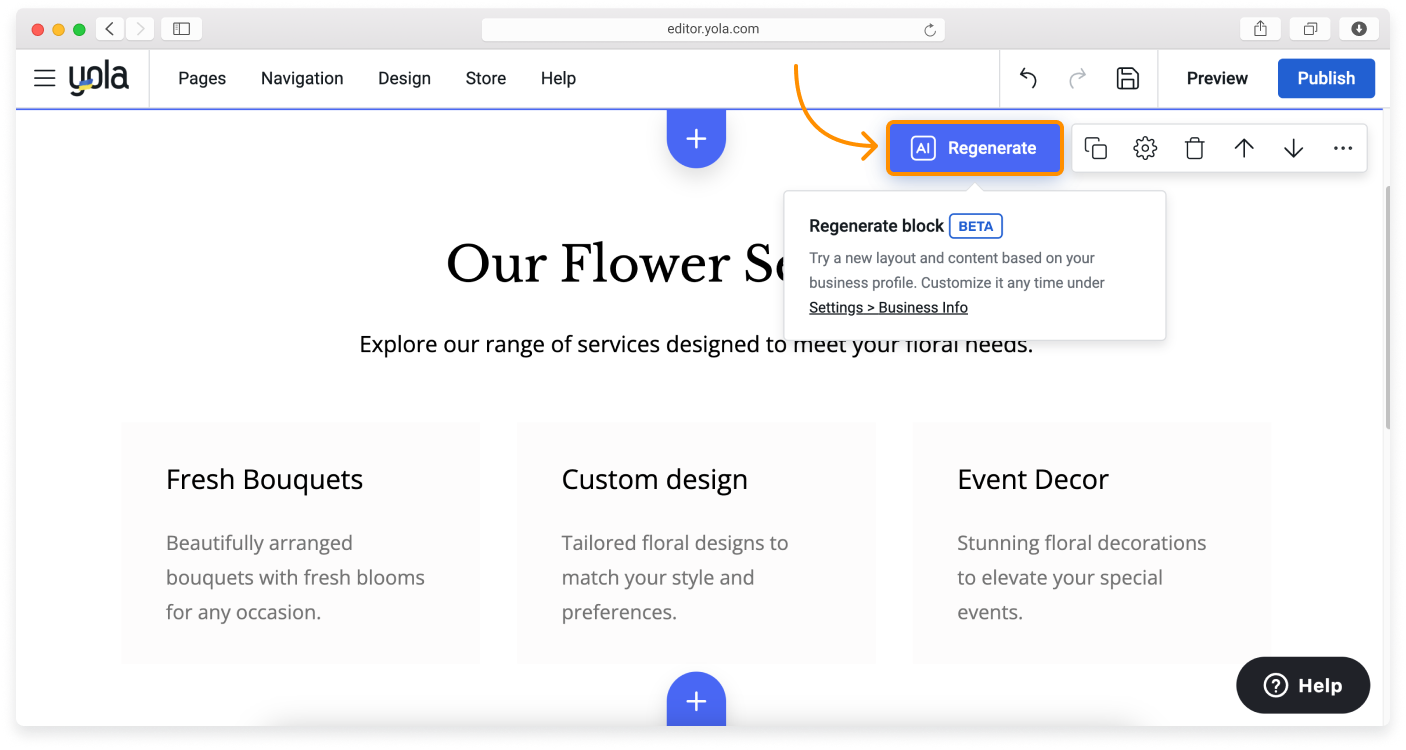Follow the Settings > Business Info link
1406x750 pixels.
coord(888,308)
